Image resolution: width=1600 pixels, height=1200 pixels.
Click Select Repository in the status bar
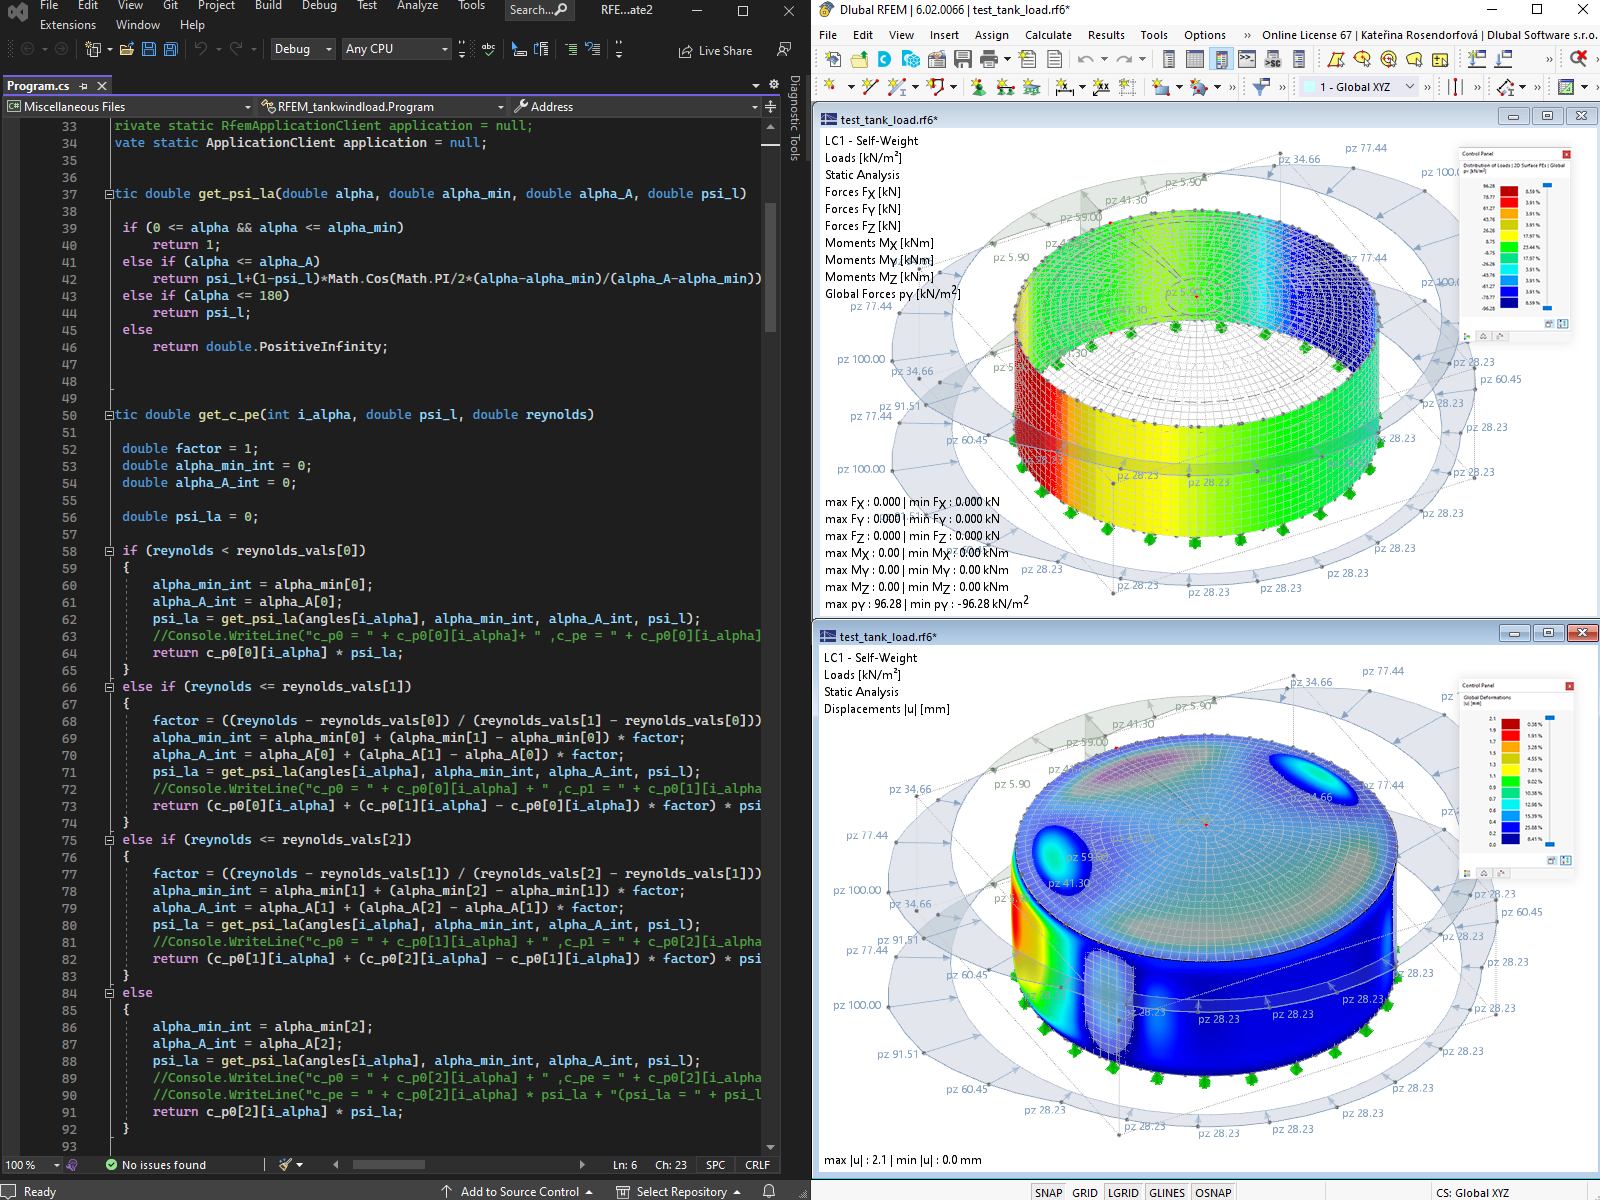point(680,1191)
